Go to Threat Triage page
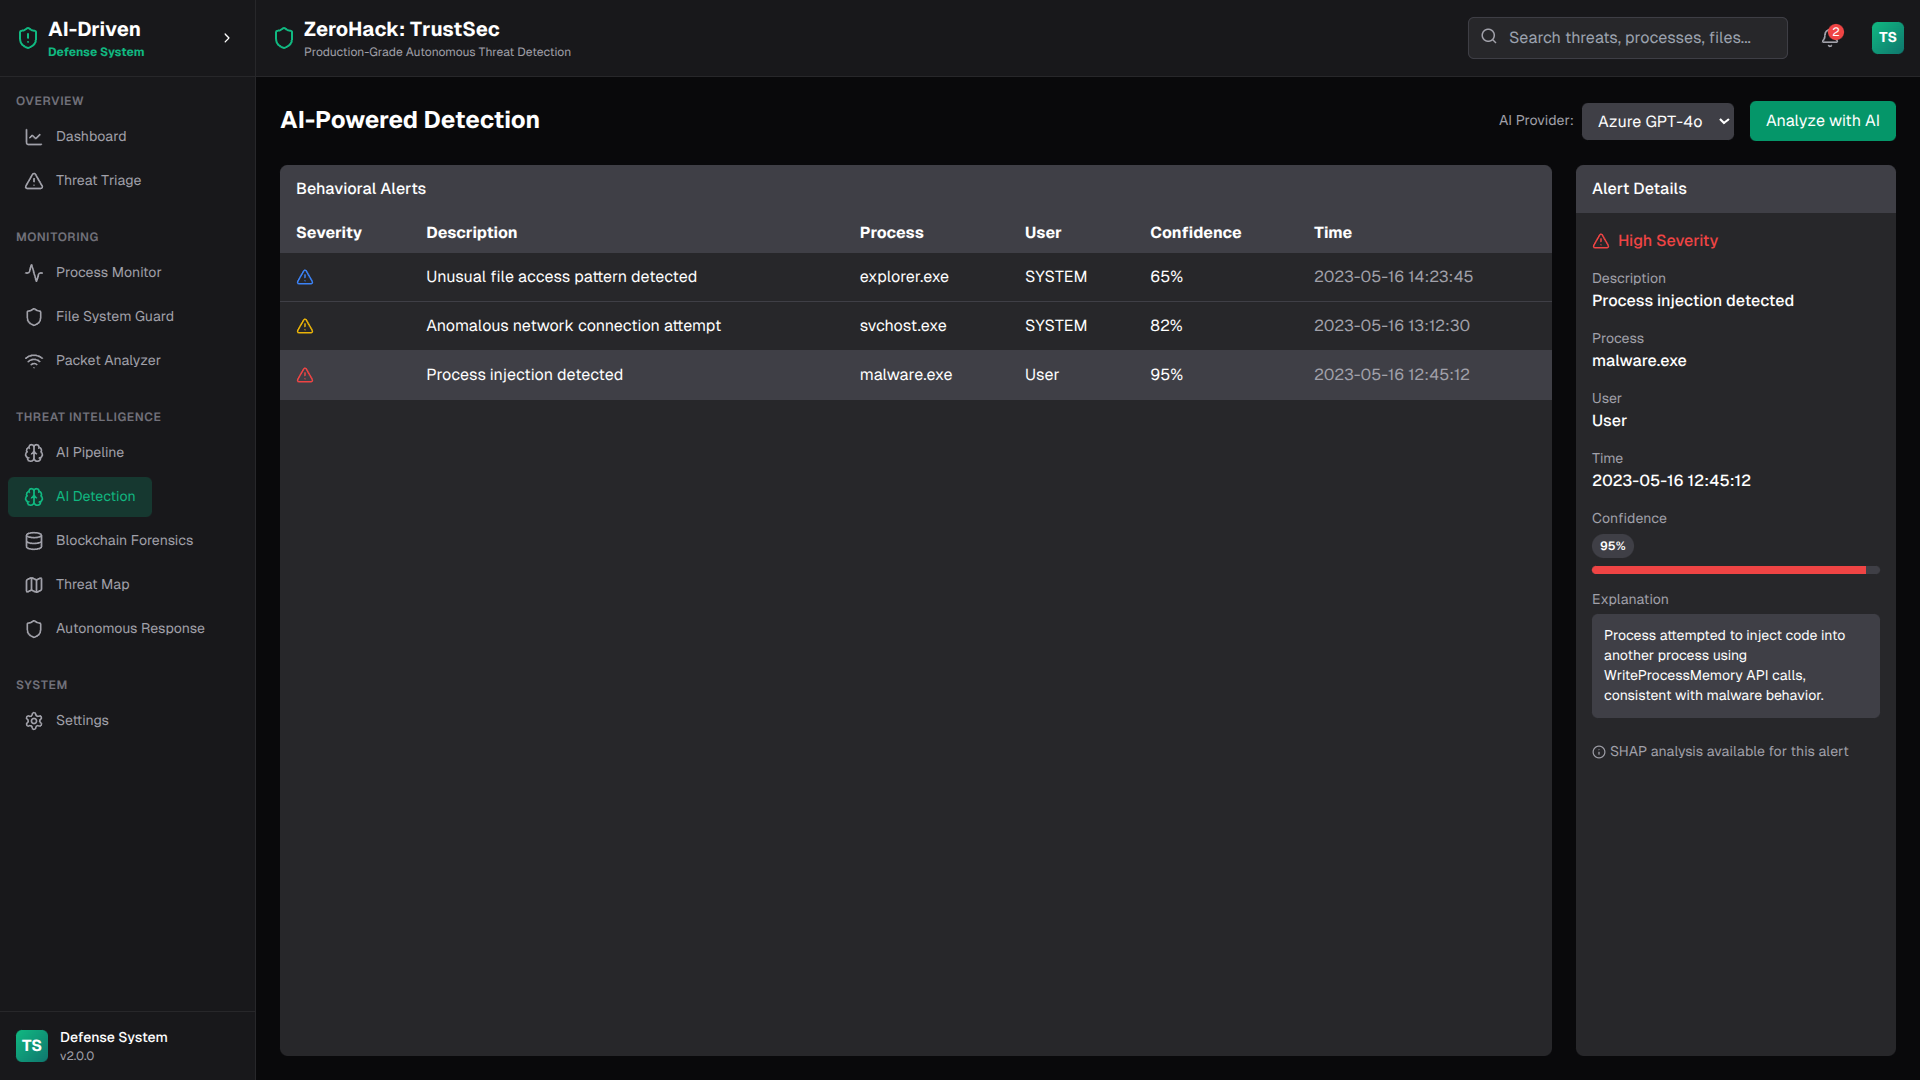The width and height of the screenshot is (1920, 1080). 98,181
